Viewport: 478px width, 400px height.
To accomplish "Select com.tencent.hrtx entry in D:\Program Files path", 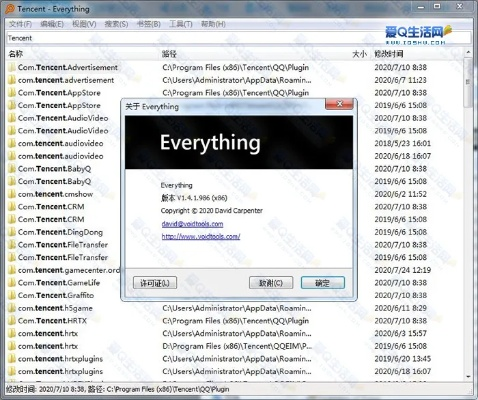I will pyautogui.click(x=48, y=346).
